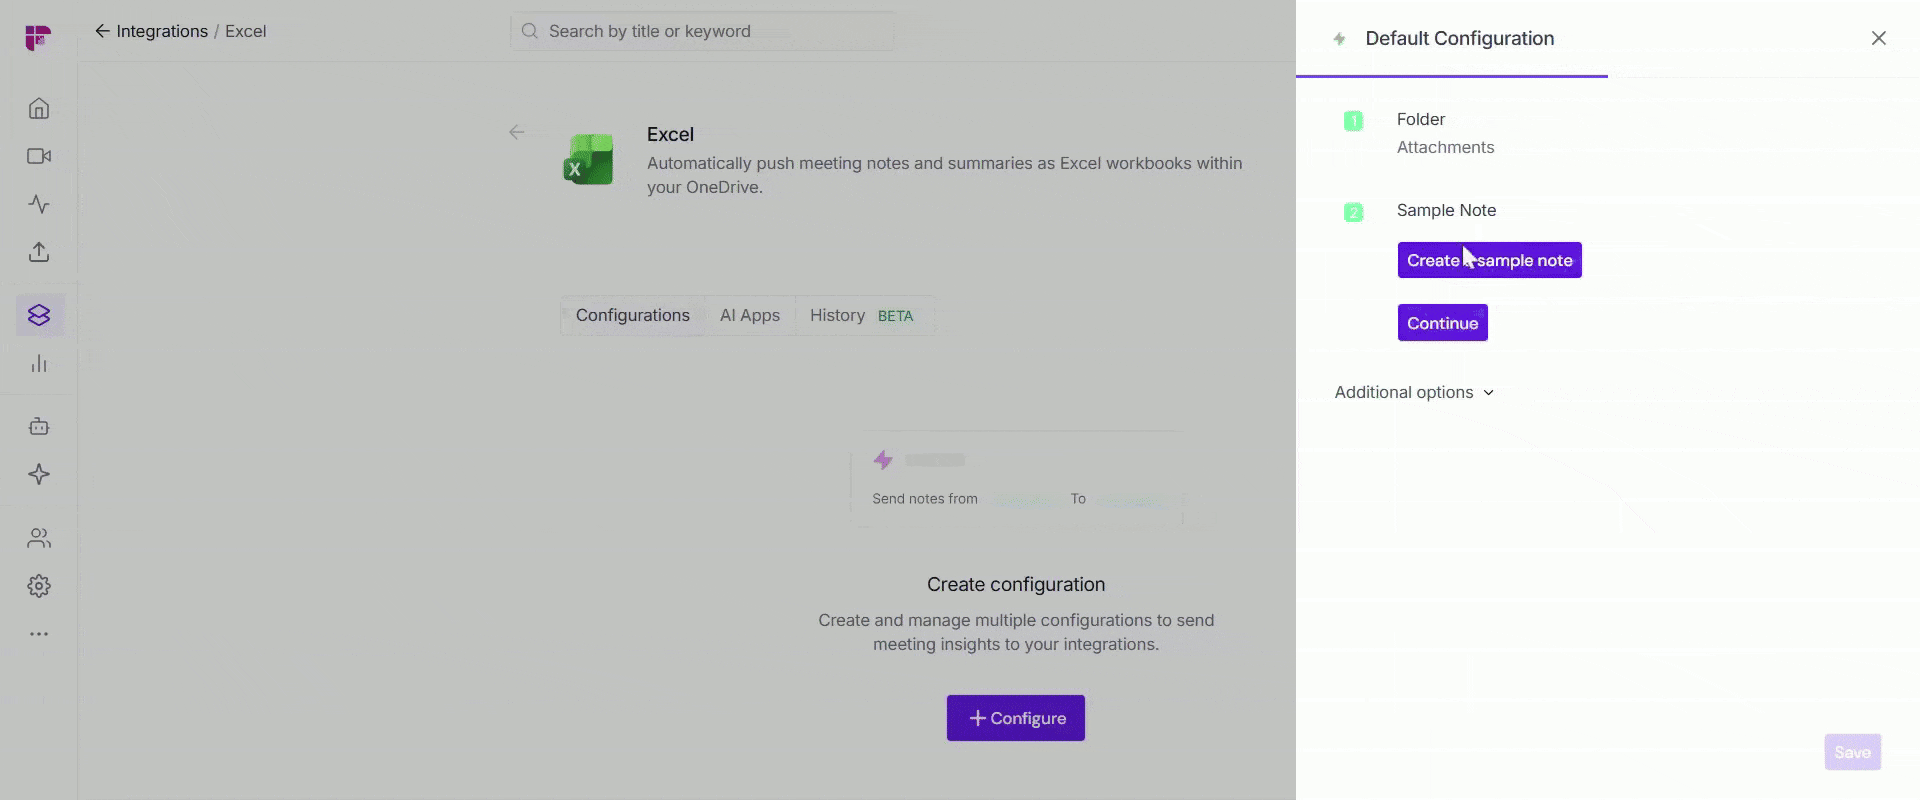Click the Save button

point(1853,752)
